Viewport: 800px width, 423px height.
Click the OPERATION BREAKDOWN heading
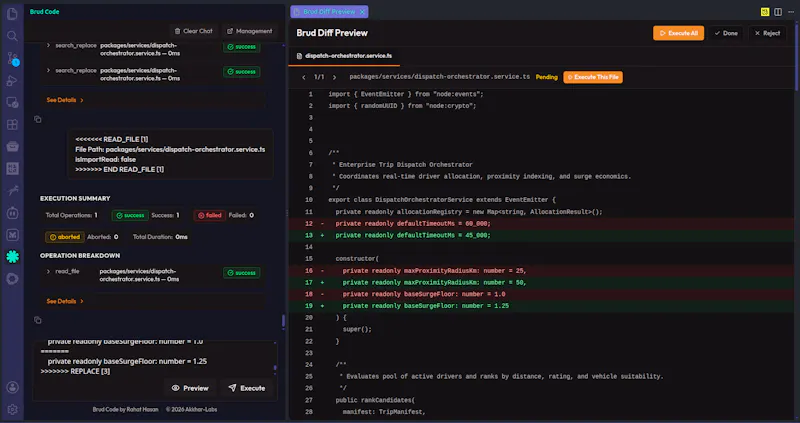coord(80,256)
